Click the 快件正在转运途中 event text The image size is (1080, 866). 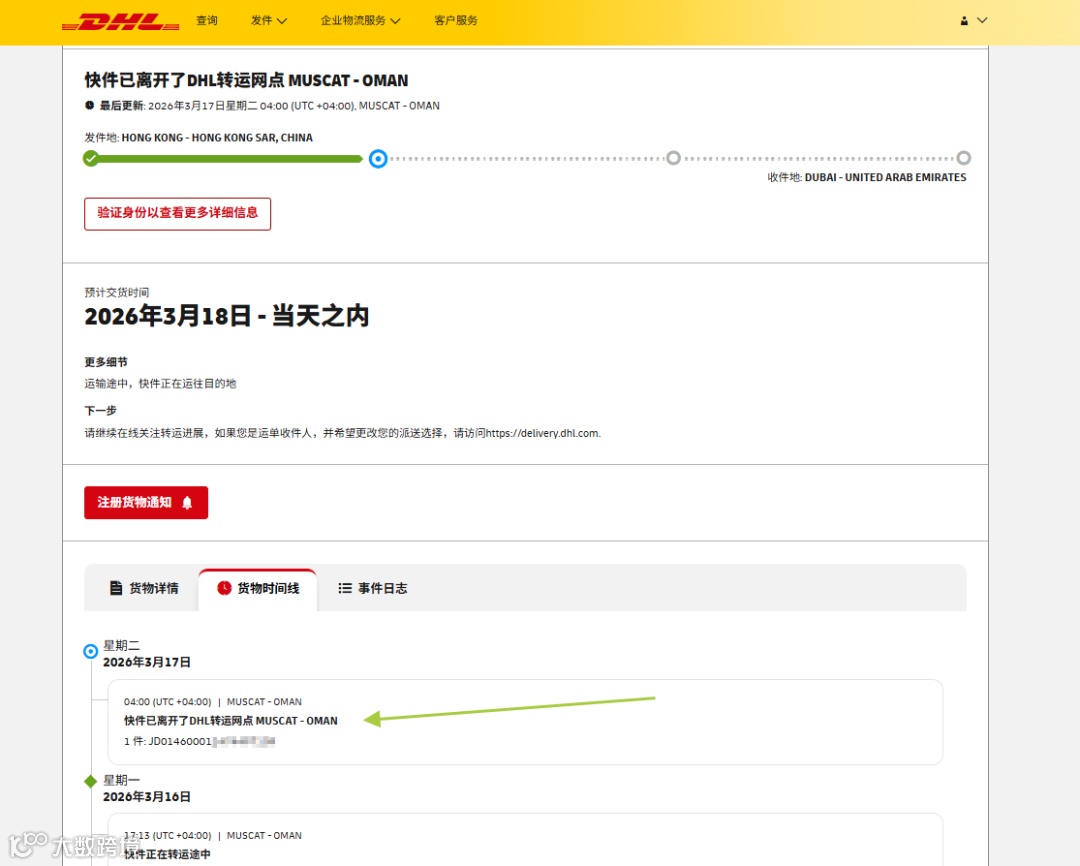(x=167, y=854)
